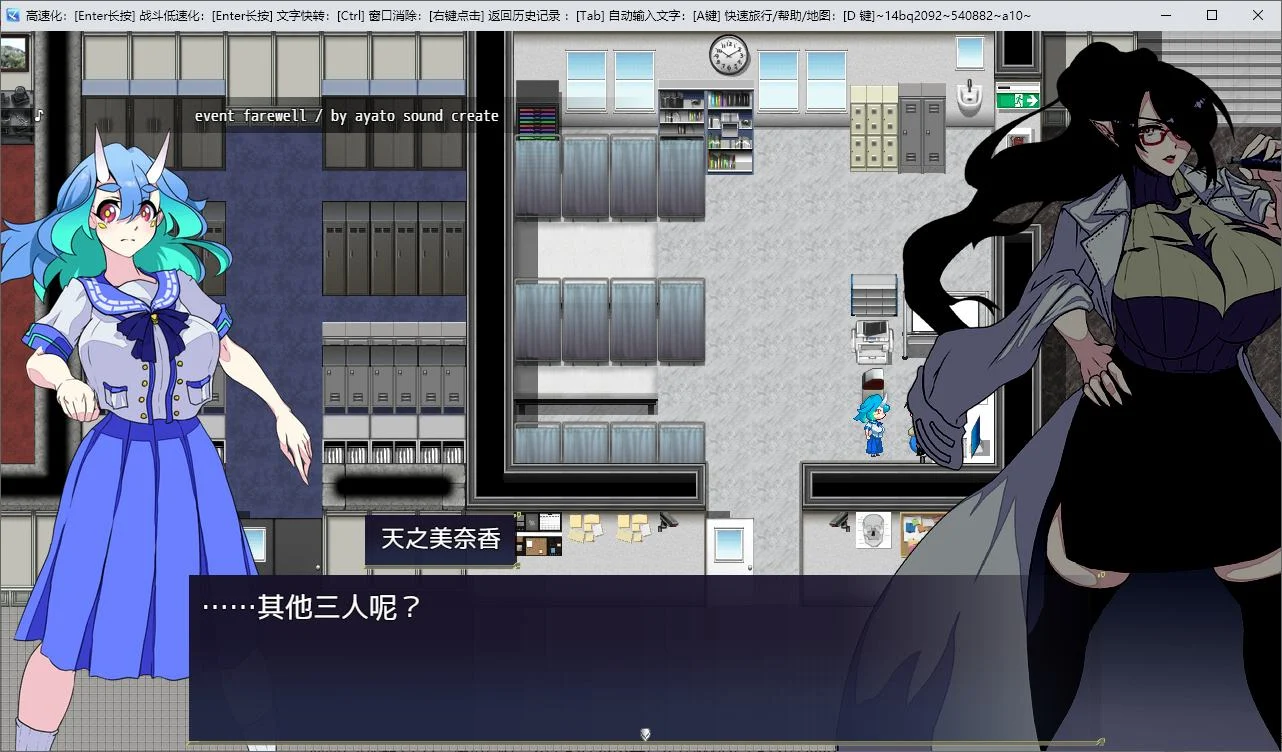The height and width of the screenshot is (752, 1282).
Task: Minimize the game window
Action: click(x=1165, y=15)
